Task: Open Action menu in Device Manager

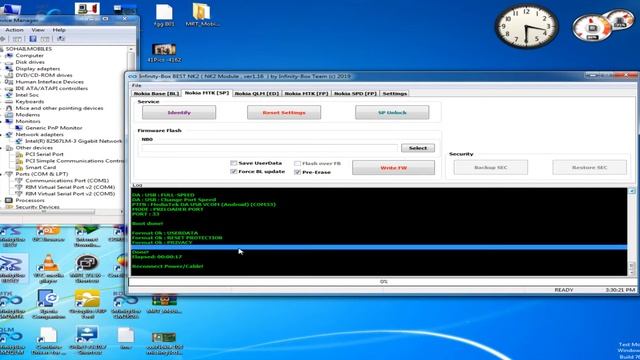Action: point(14,30)
